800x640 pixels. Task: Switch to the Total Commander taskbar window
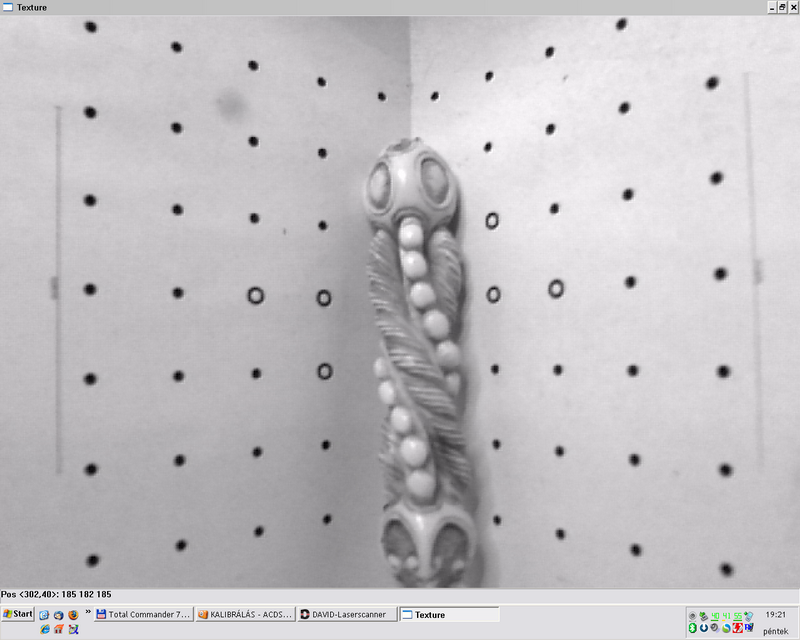click(143, 614)
